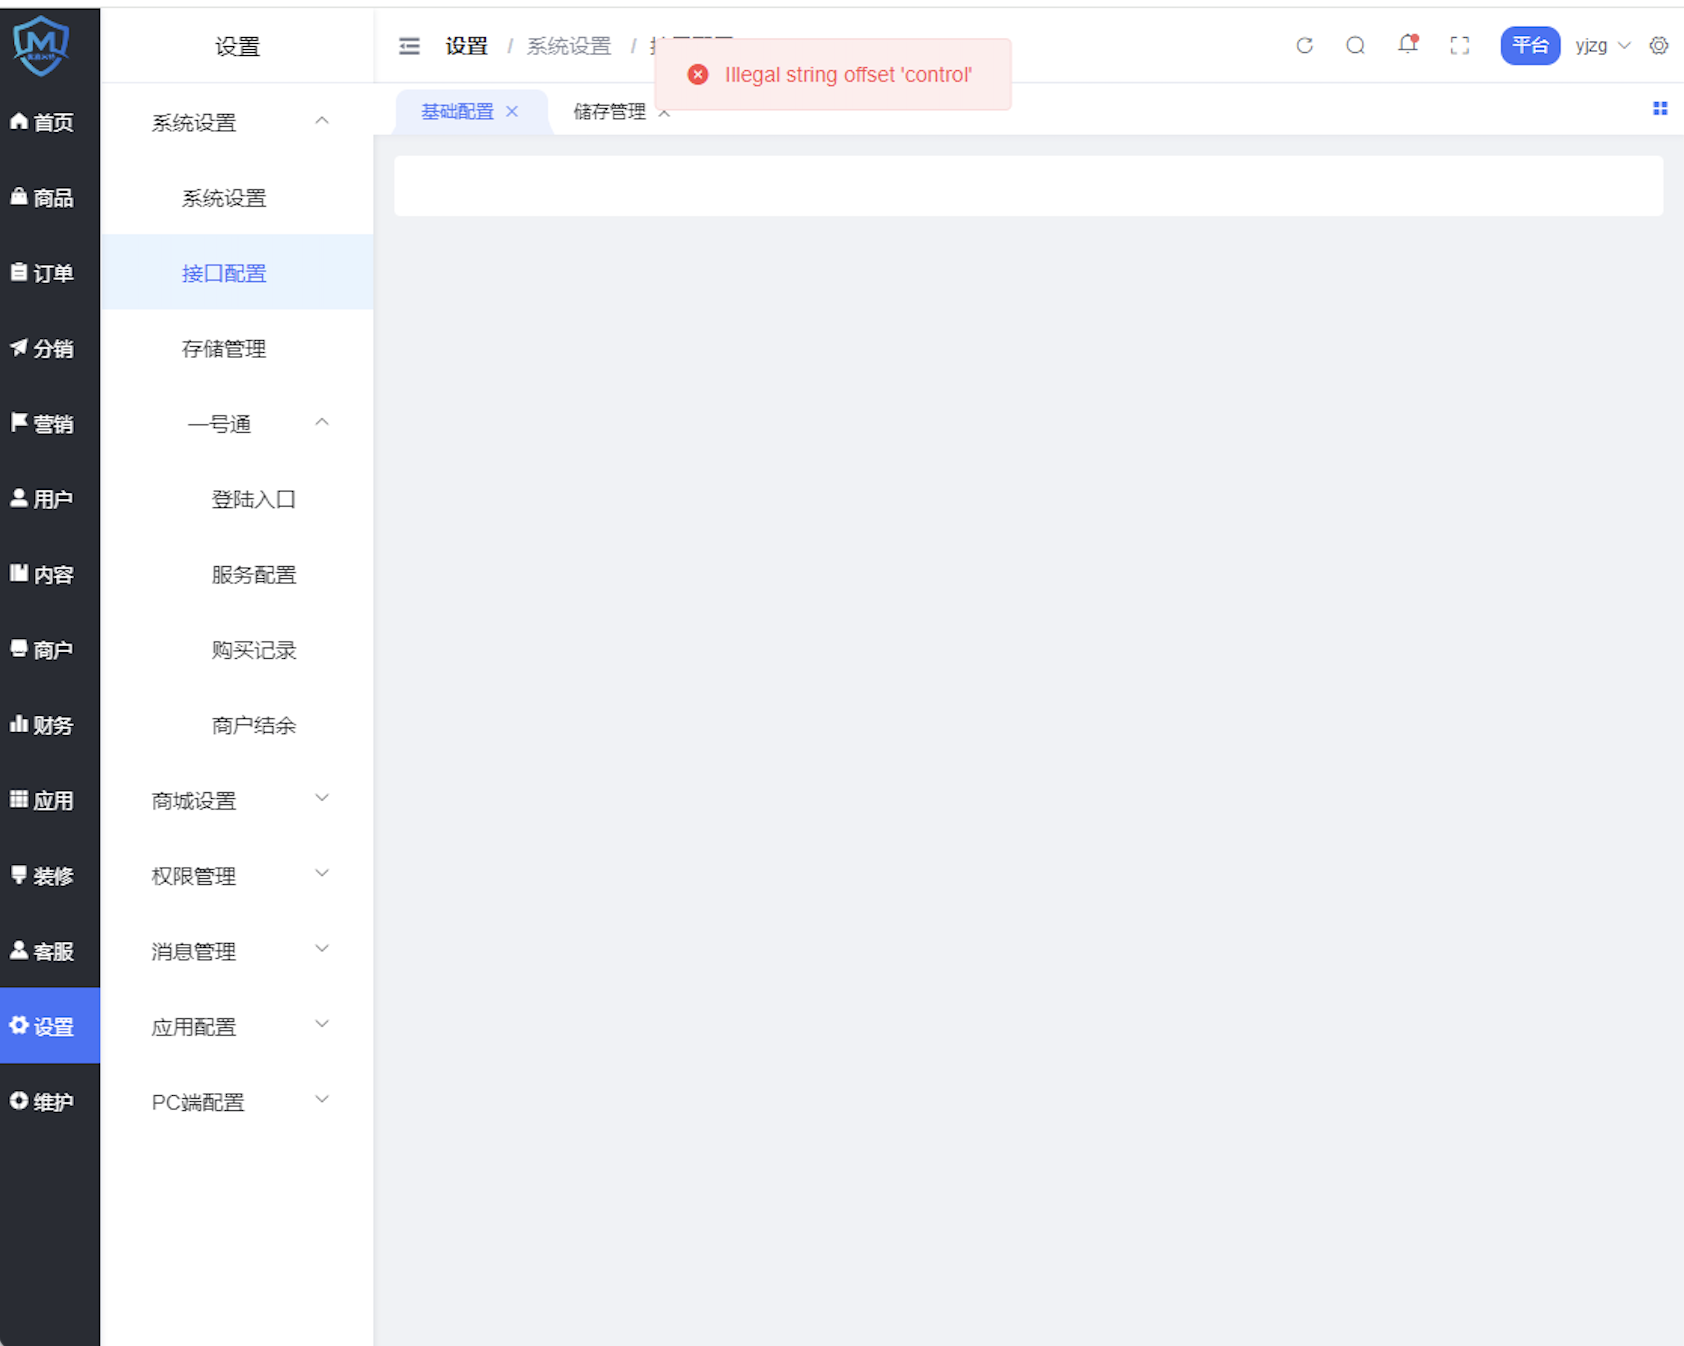Screen dimensions: 1684x1346
Task: Click the empty white content card
Action: [x=1028, y=185]
